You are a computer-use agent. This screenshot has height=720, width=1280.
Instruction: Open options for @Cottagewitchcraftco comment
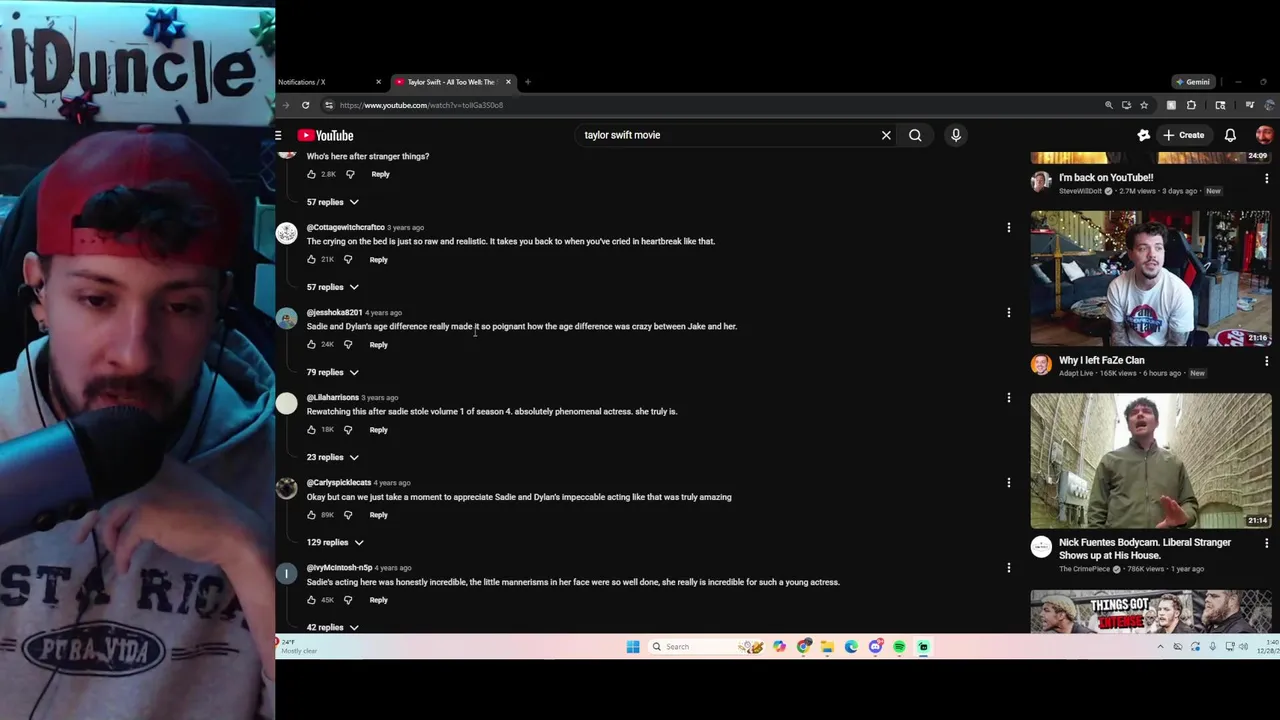click(x=1008, y=228)
